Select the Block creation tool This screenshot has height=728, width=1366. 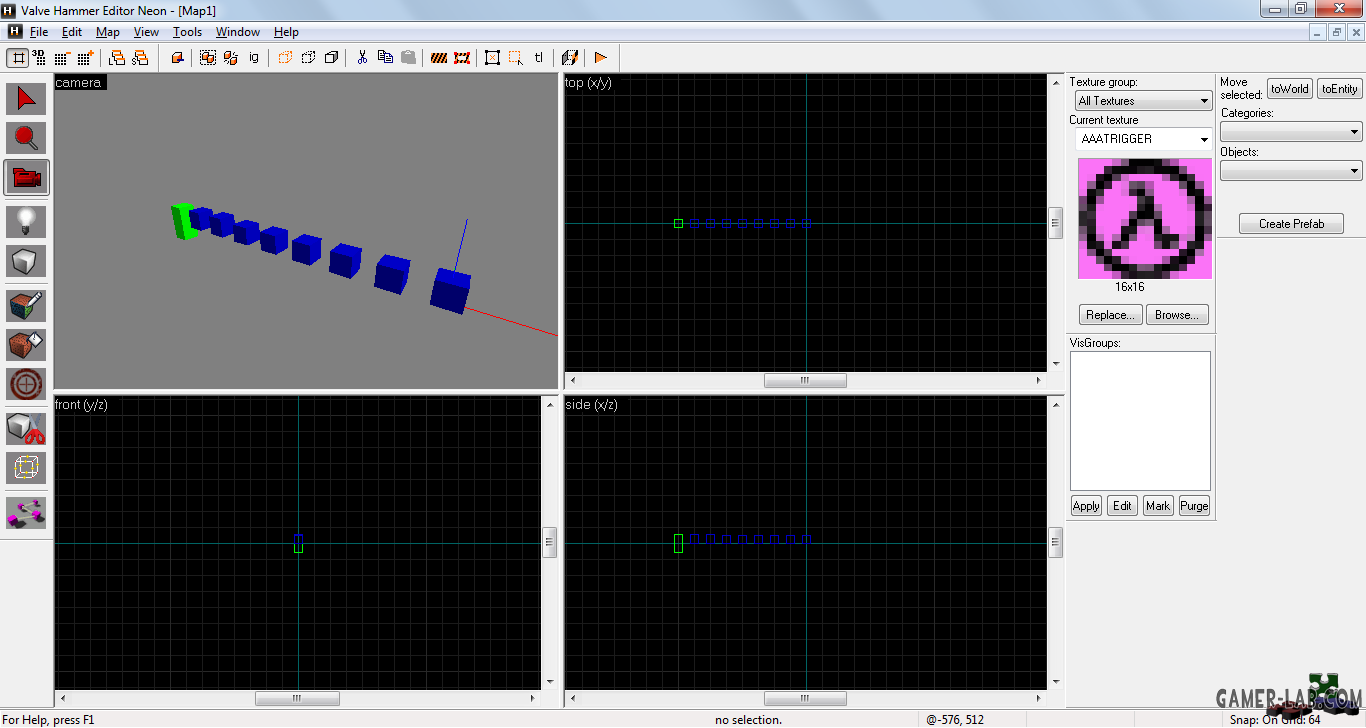click(26, 261)
